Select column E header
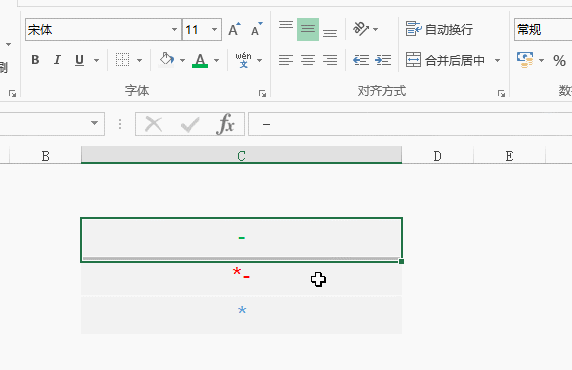Viewport: 572px width, 370px height. click(x=509, y=156)
